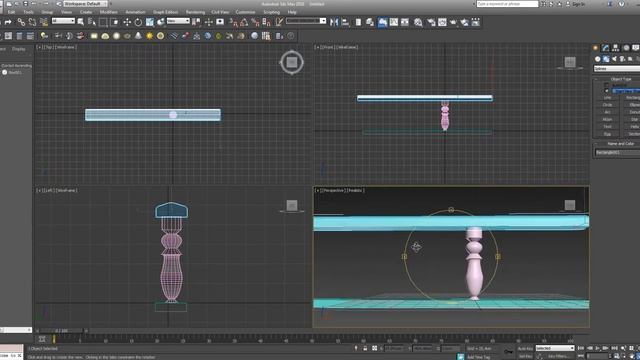Open the Tools menu
The height and width of the screenshot is (360, 640).
coord(28,12)
